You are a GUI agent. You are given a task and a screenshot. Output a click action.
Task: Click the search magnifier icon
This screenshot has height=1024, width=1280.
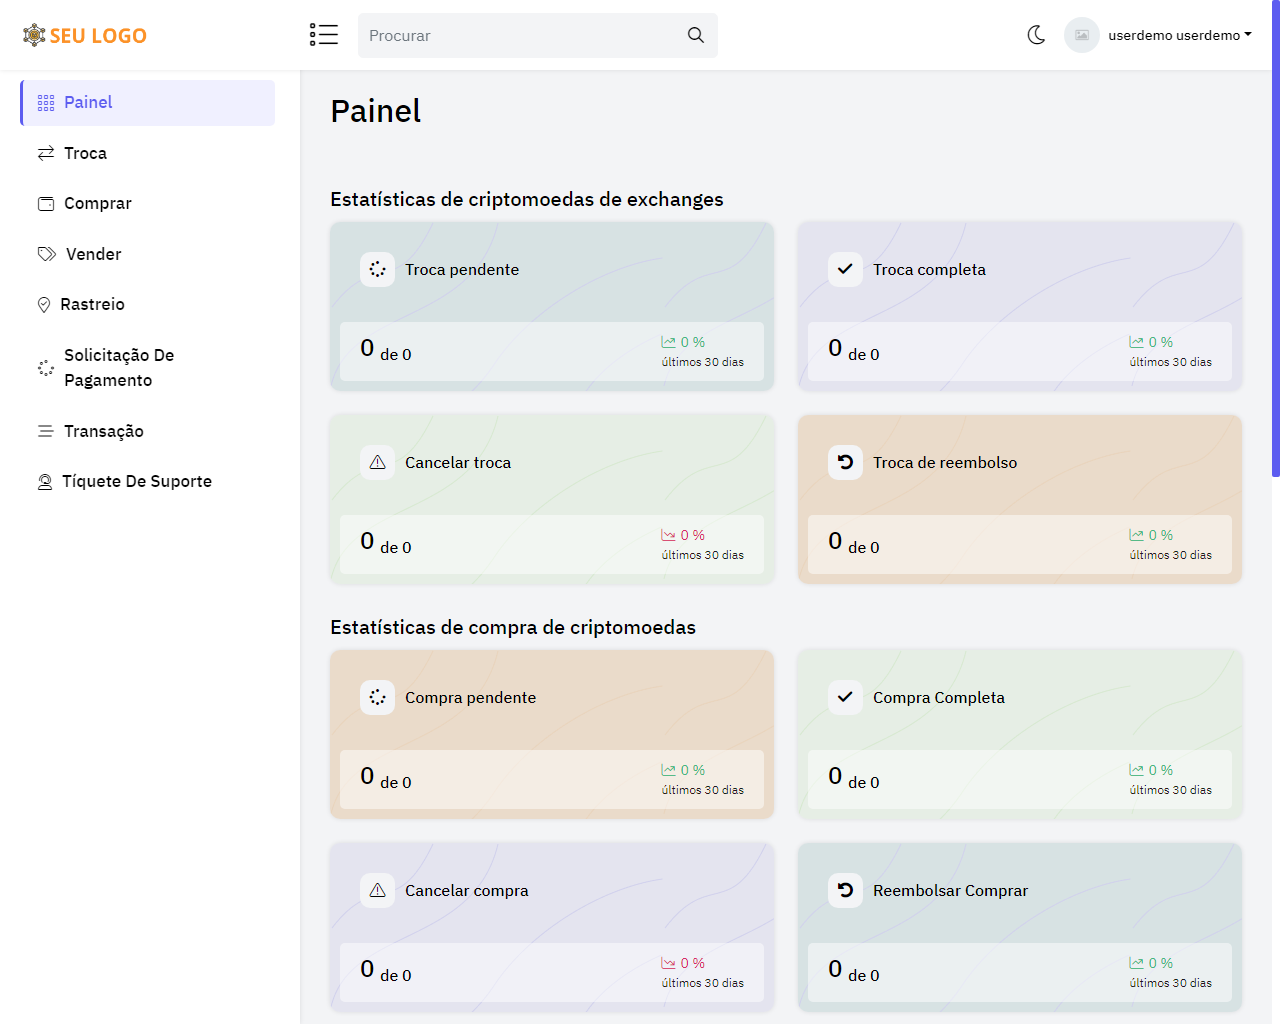click(x=696, y=35)
